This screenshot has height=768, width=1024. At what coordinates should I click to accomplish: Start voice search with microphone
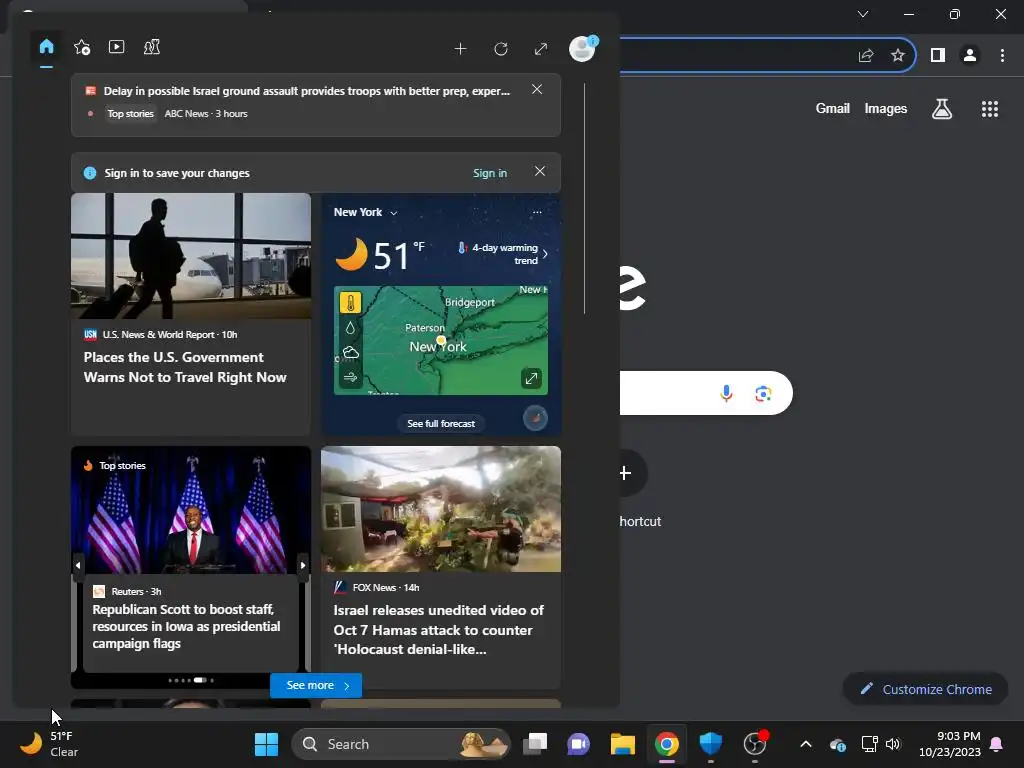[726, 393]
